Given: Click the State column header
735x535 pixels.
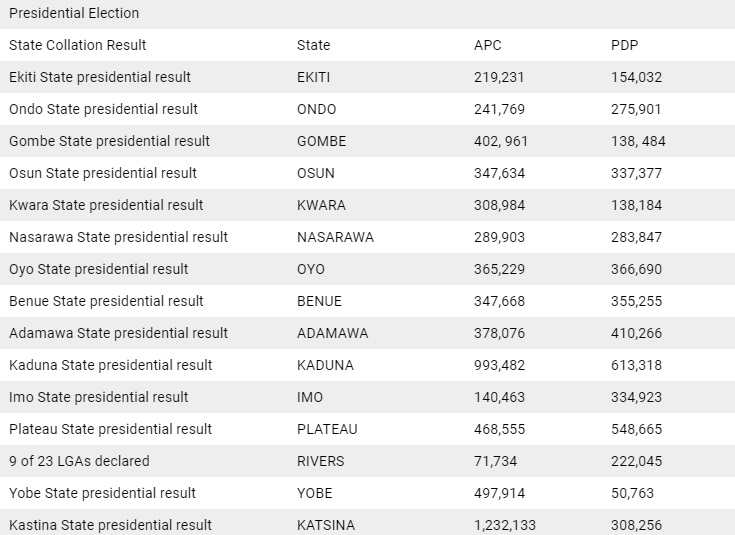Looking at the screenshot, I should (313, 45).
